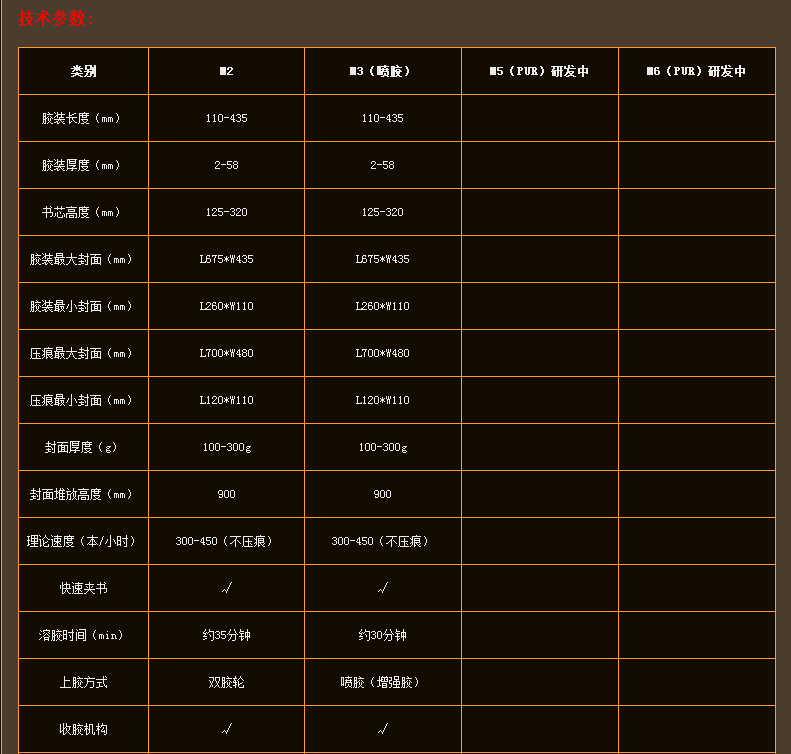This screenshot has width=791, height=754.
Task: Select L260*W110 value in M2 column
Action: (227, 306)
